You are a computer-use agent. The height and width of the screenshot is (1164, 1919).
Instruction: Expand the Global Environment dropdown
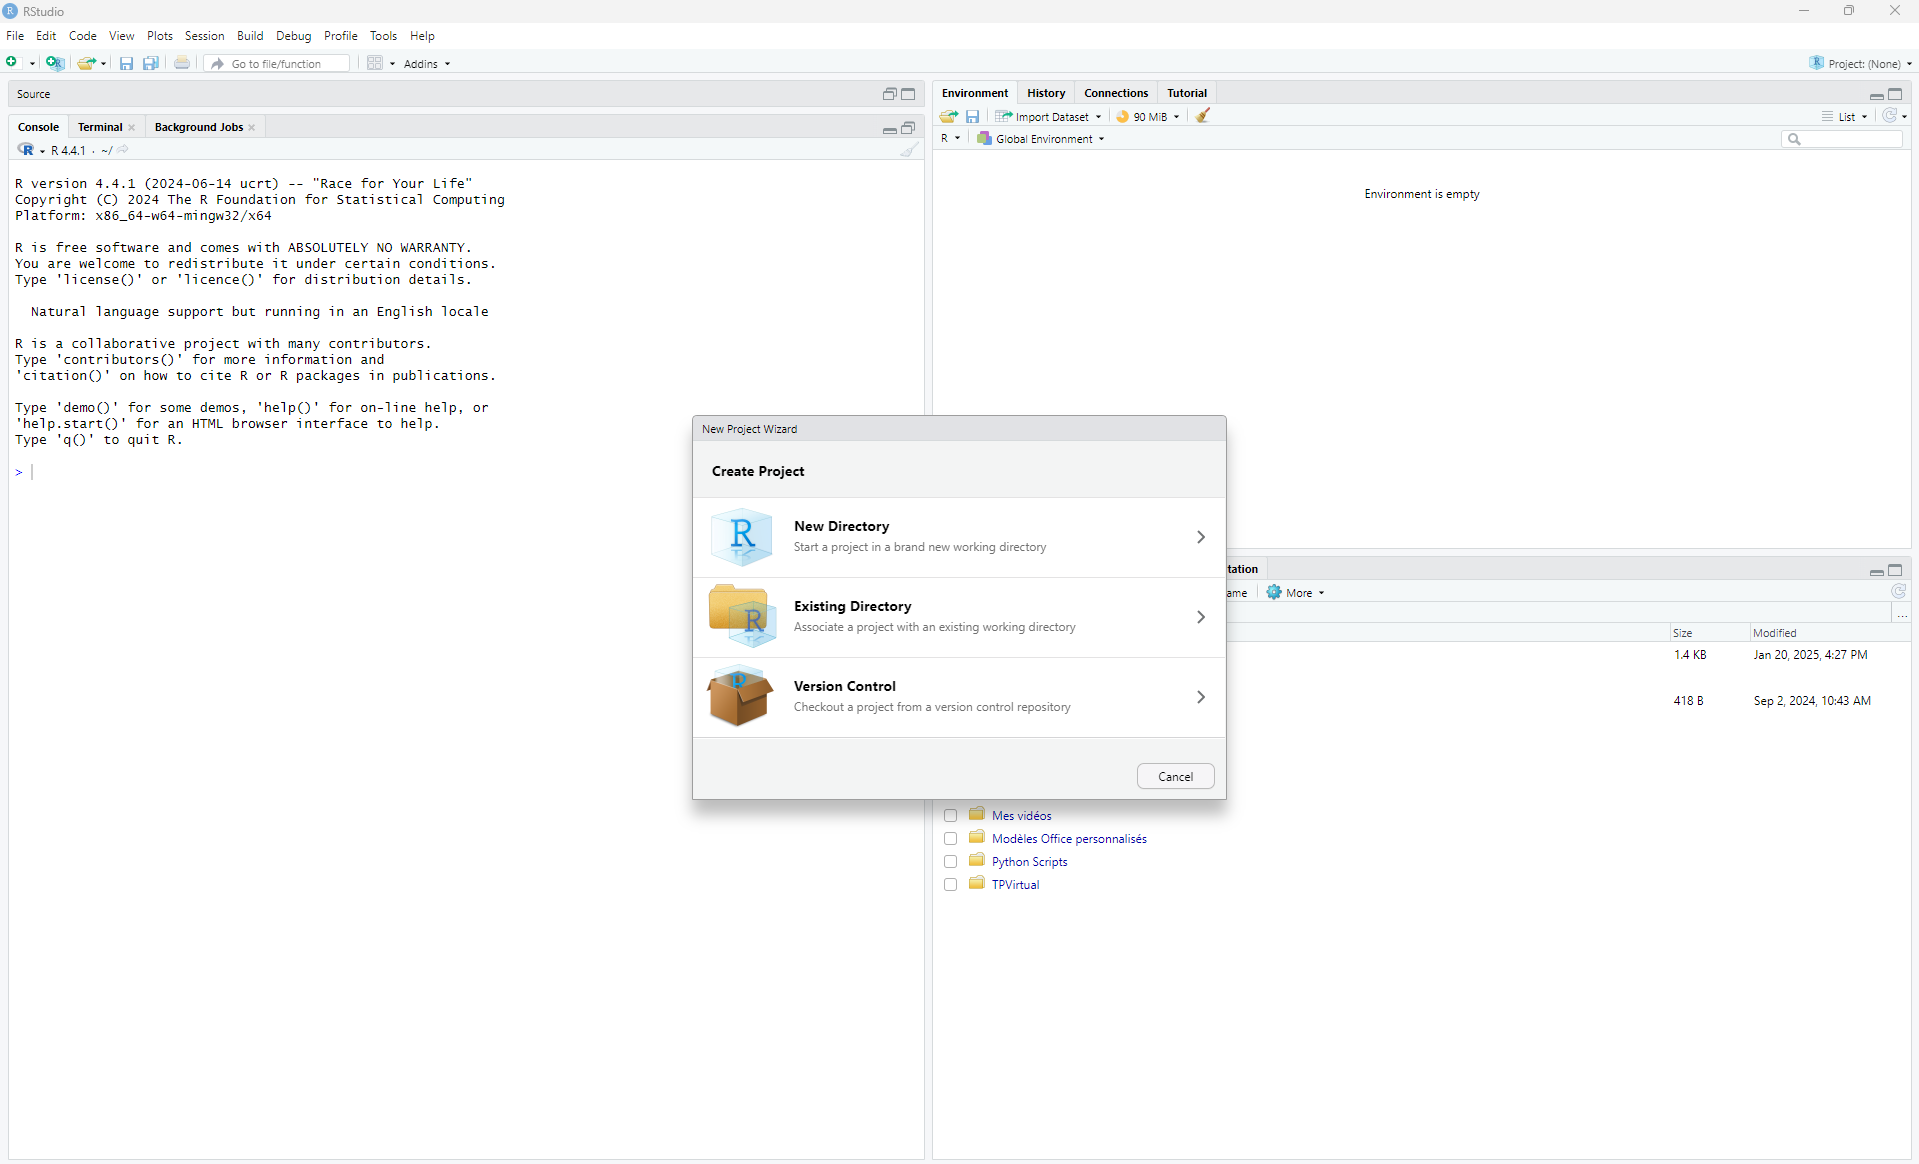(x=1042, y=139)
